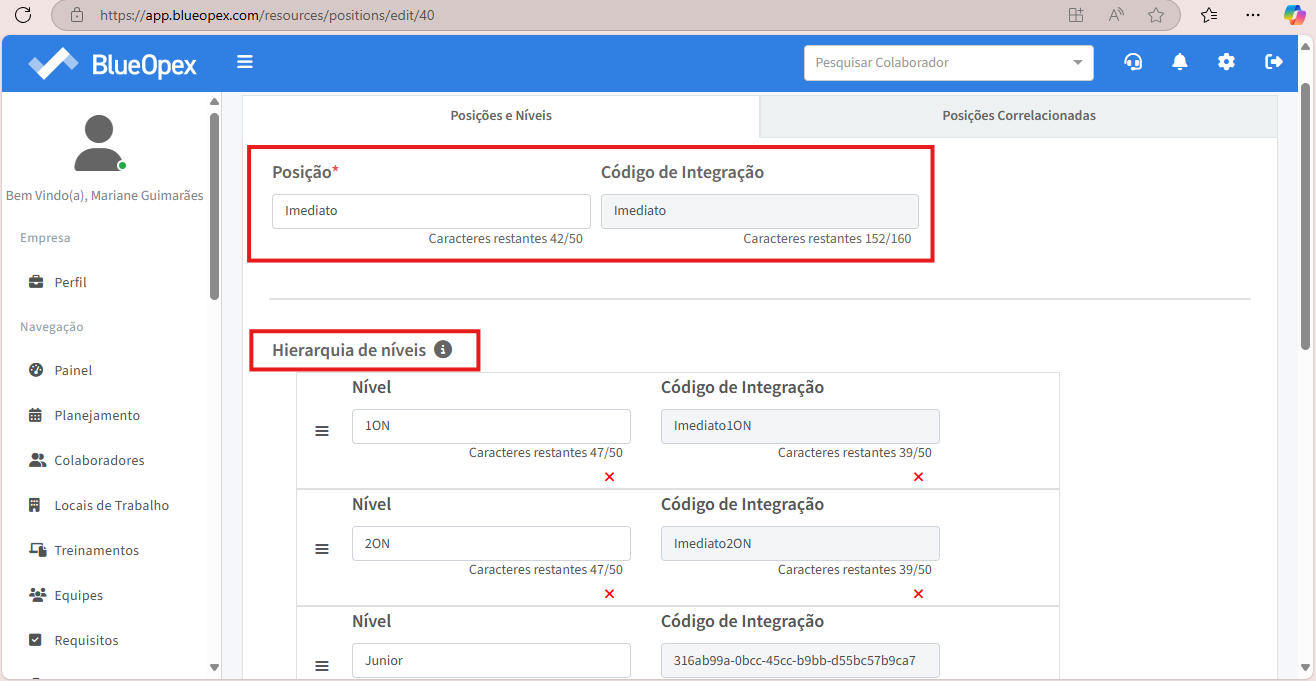Click the Nível field containing Junior
Image resolution: width=1316 pixels, height=681 pixels.
tap(491, 660)
